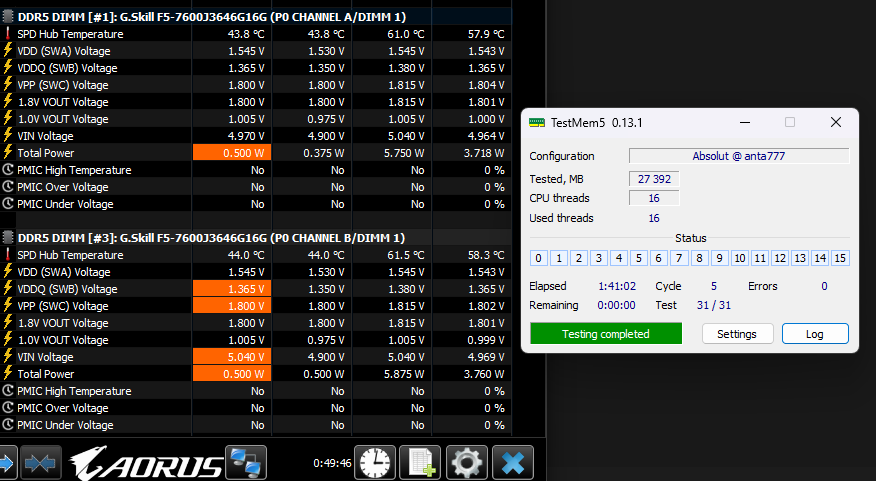876x481 pixels.
Task: Select DIMM #3 1.0V VOUT Voltage row label
Action: pyautogui.click(x=63, y=340)
